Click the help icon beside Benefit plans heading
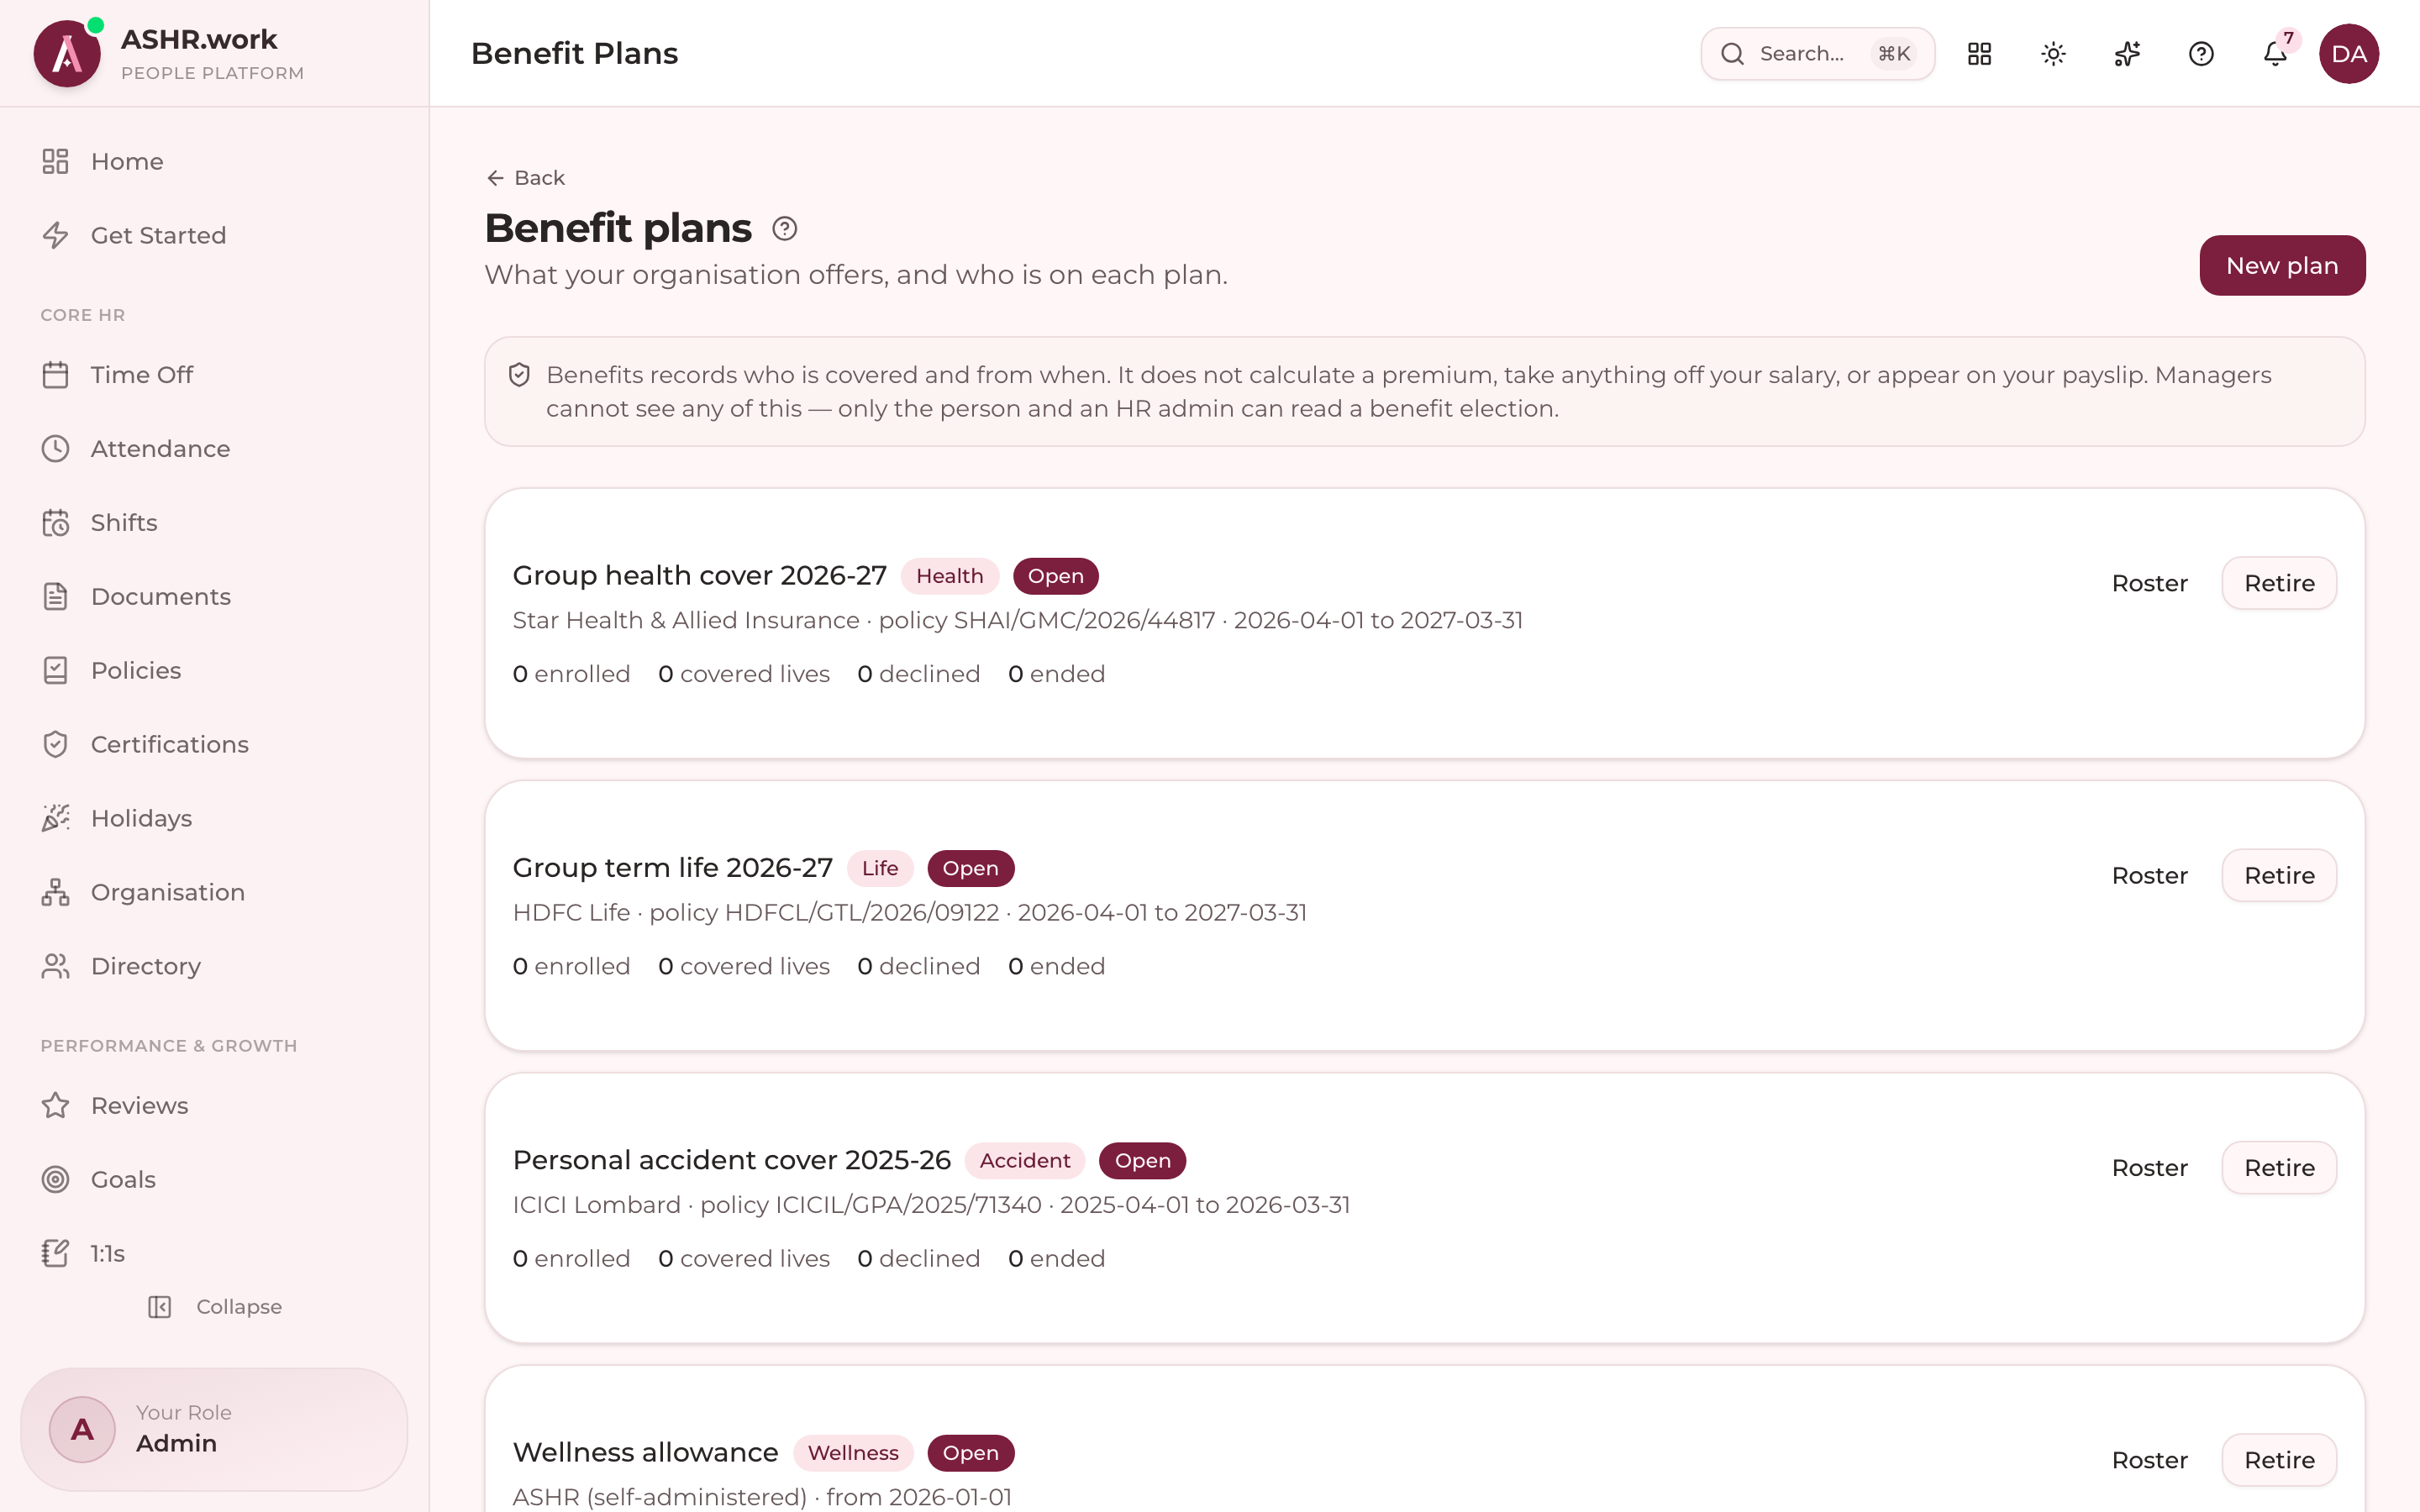The width and height of the screenshot is (2420, 1512). point(785,229)
